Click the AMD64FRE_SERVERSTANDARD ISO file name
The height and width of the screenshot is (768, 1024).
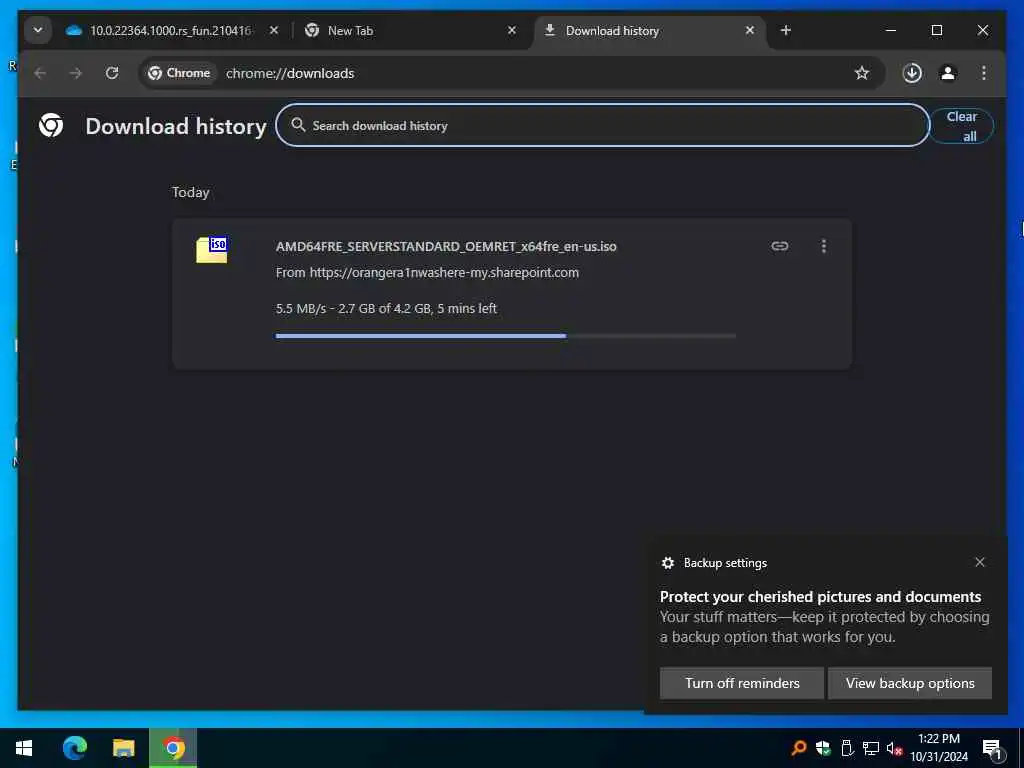446,246
